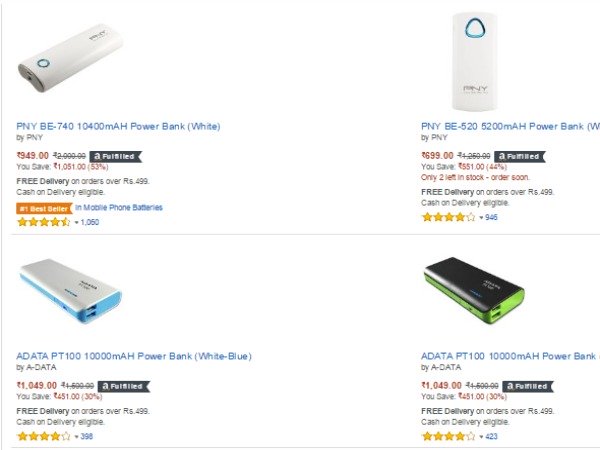View the 1,050 customer reviews link

(x=90, y=222)
